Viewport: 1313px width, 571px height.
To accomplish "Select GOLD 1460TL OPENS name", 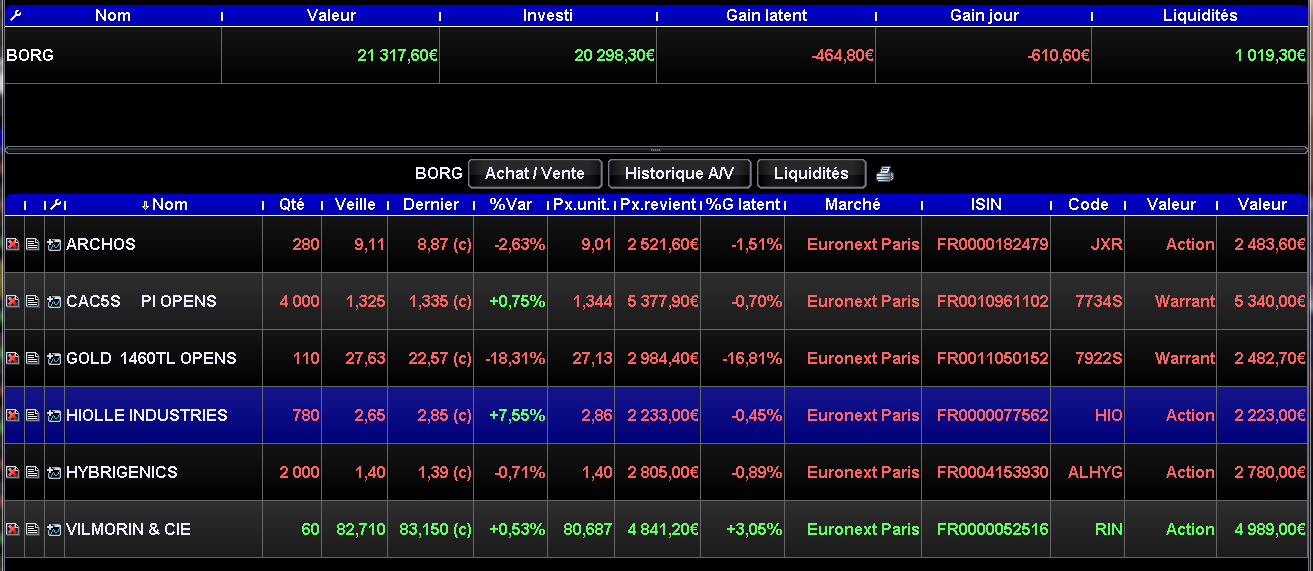I will click(x=151, y=359).
